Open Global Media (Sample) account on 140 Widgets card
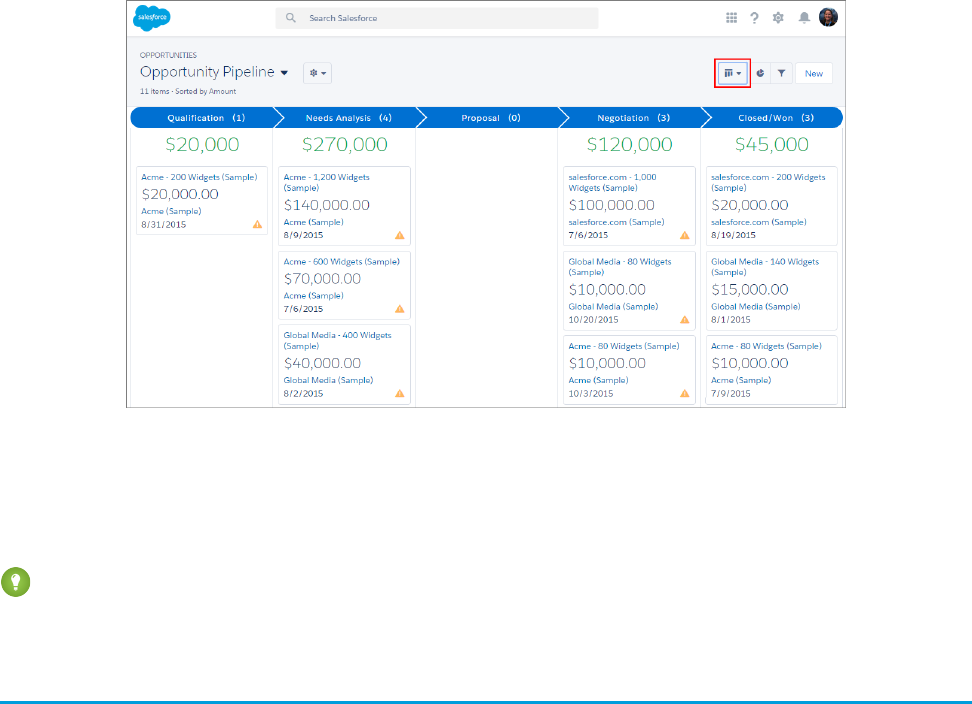972x704 pixels. coord(756,307)
